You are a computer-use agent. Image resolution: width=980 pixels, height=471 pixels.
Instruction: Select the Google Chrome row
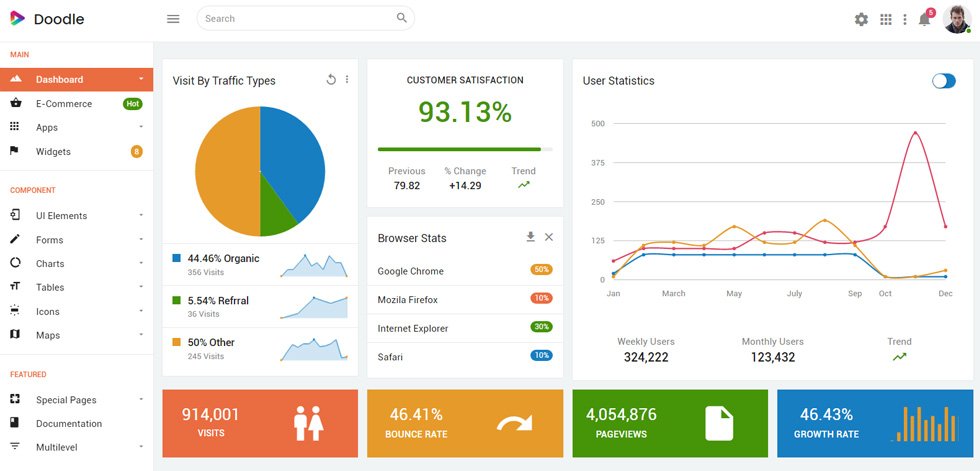click(x=465, y=271)
